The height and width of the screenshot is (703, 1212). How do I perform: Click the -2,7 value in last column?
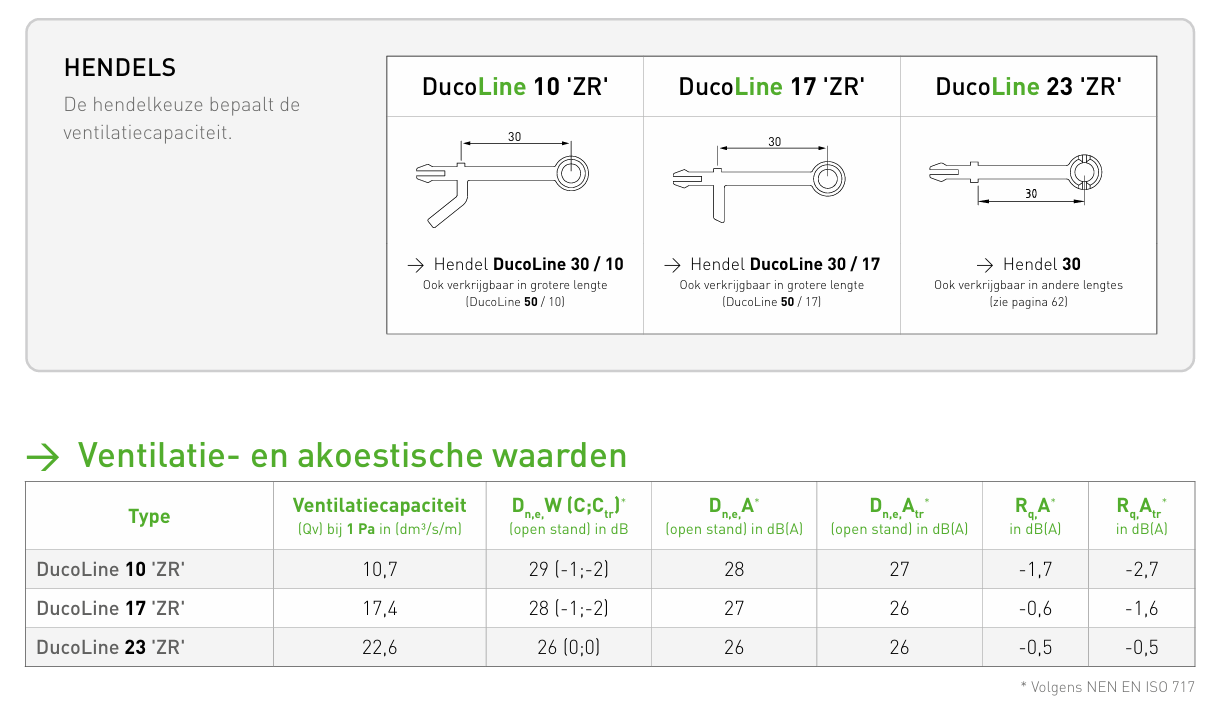coord(1141,569)
